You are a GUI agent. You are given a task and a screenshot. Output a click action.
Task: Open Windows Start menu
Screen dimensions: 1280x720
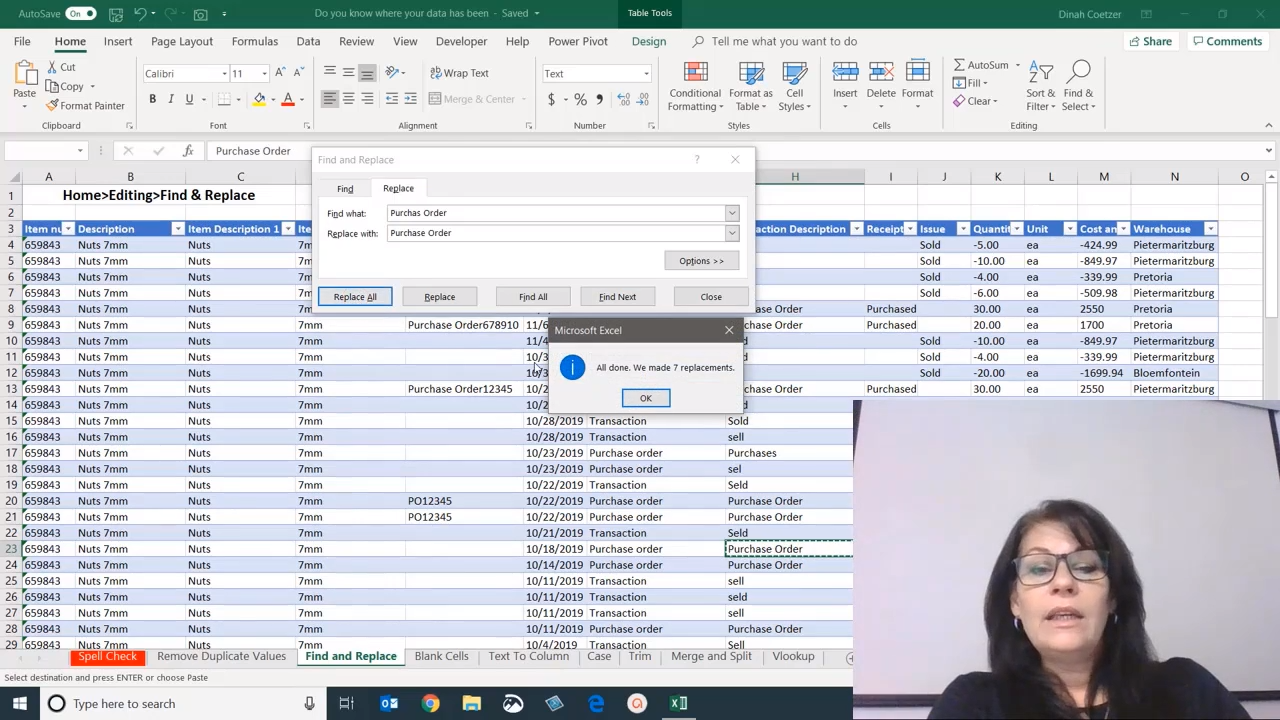coord(20,703)
